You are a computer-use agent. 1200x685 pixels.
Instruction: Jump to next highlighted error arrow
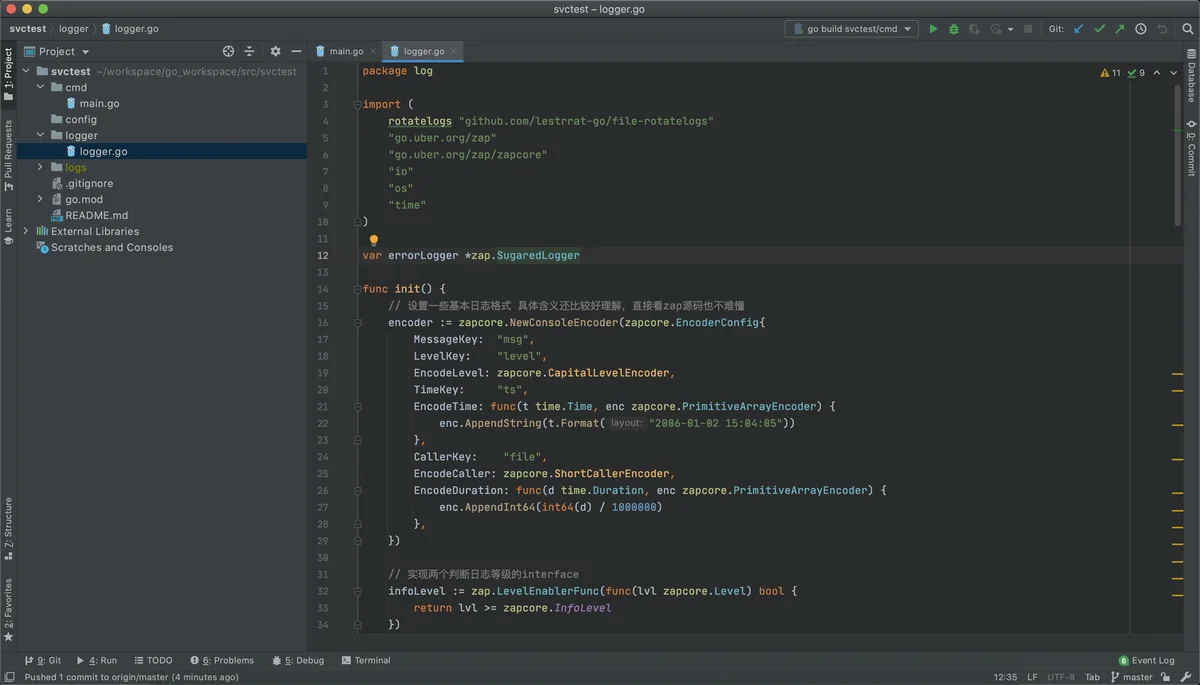[x=1175, y=73]
